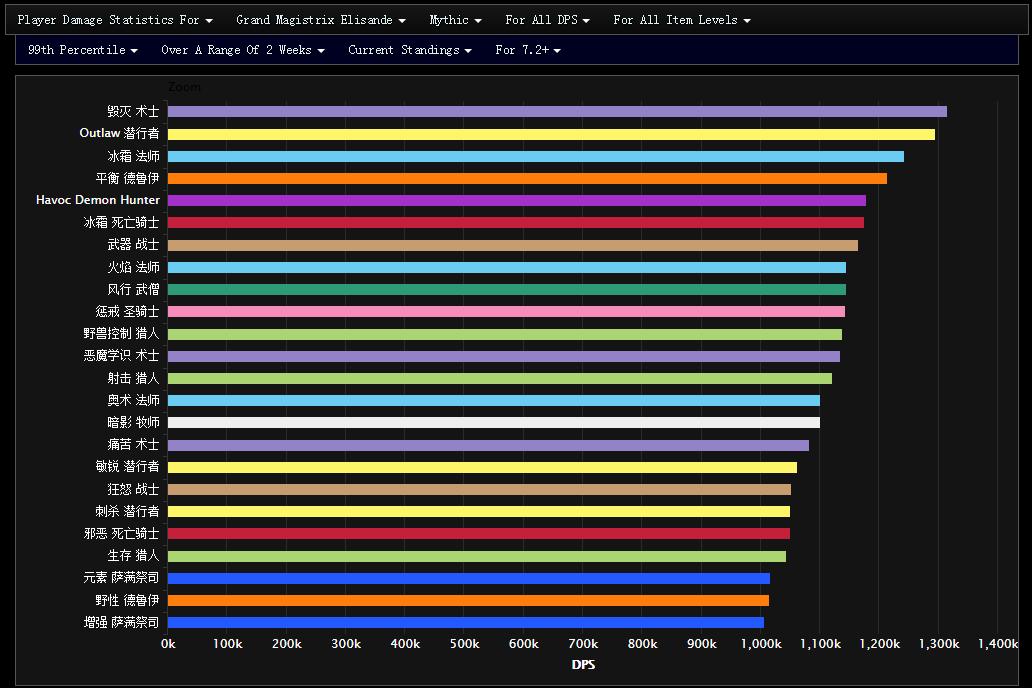Open the For All Item Levels dropdown

(682, 20)
